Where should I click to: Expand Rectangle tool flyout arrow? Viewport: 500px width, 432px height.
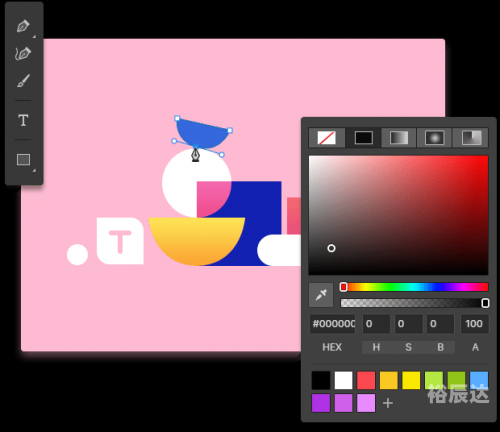point(34,170)
